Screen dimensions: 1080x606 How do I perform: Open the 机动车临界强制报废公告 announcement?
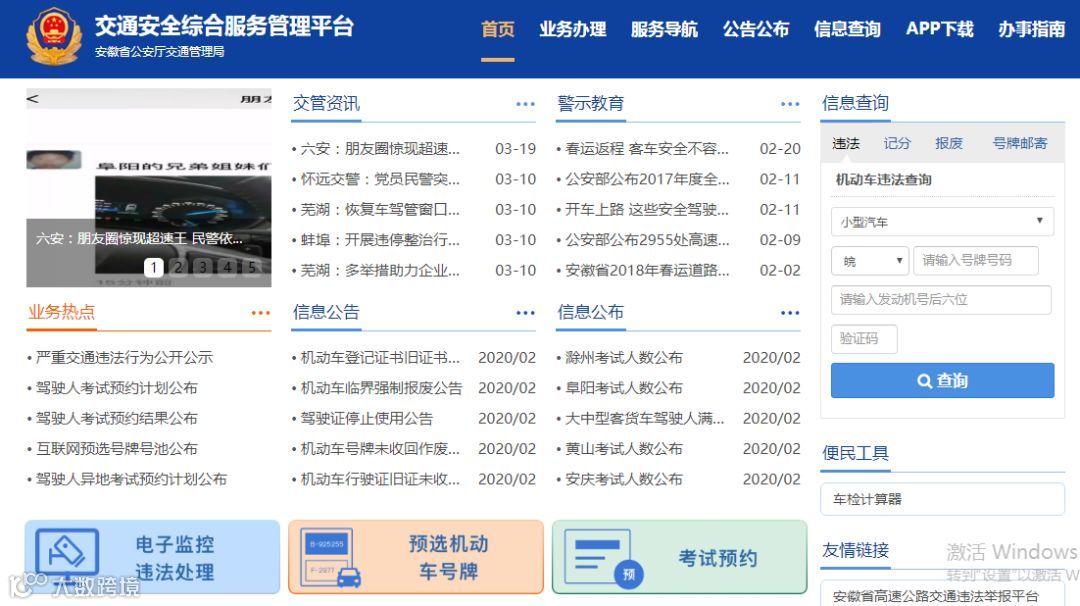pos(382,388)
